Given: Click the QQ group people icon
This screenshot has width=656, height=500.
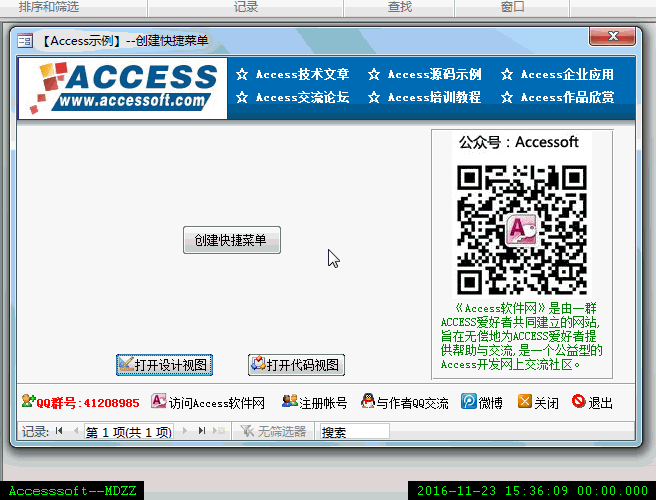Looking at the screenshot, I should pos(28,401).
